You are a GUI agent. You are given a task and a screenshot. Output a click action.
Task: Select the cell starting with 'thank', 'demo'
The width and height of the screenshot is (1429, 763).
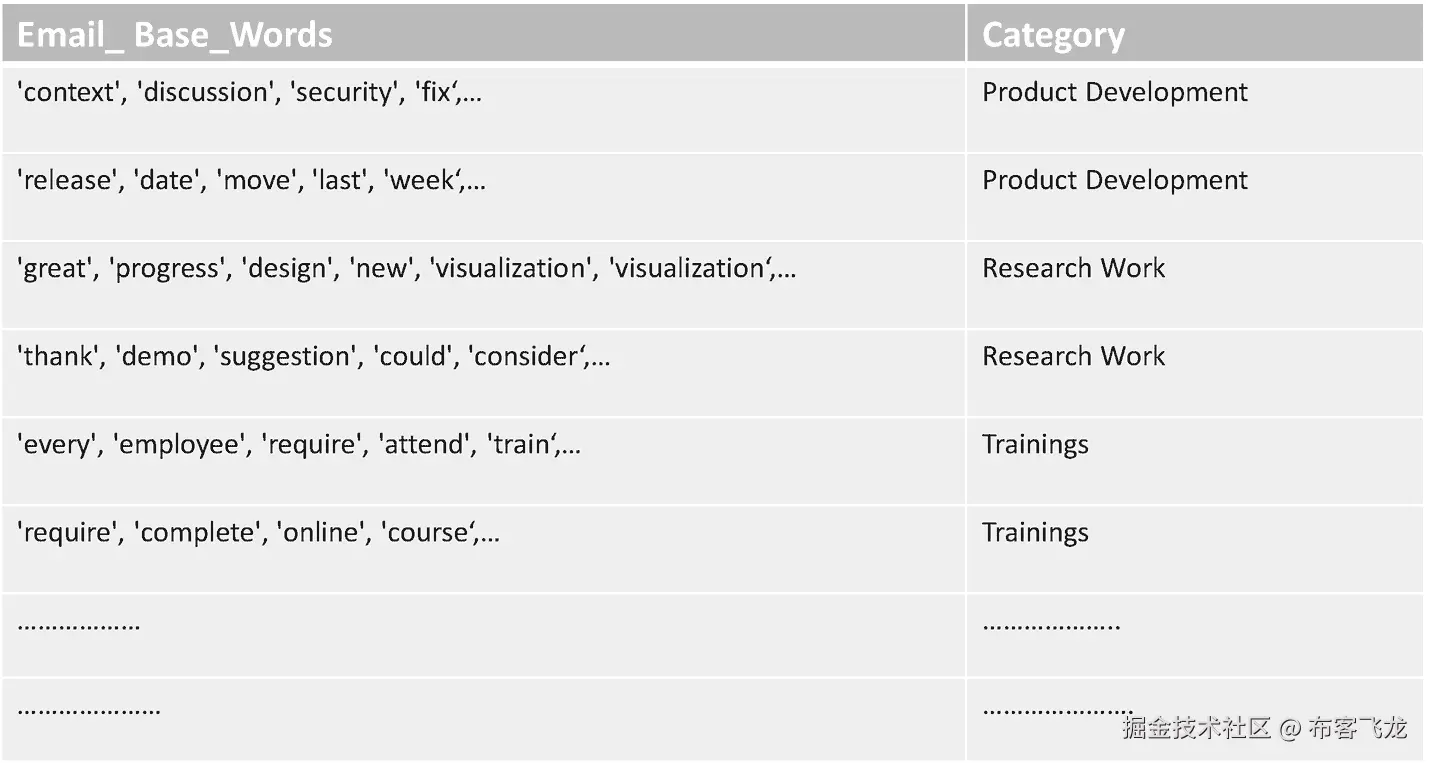click(313, 357)
